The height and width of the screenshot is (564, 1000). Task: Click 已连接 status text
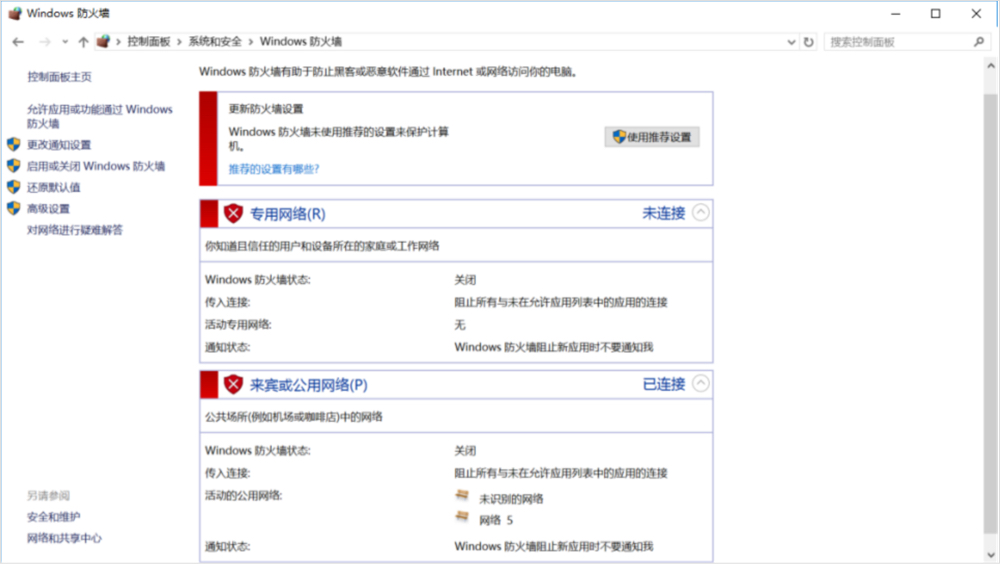pos(663,384)
